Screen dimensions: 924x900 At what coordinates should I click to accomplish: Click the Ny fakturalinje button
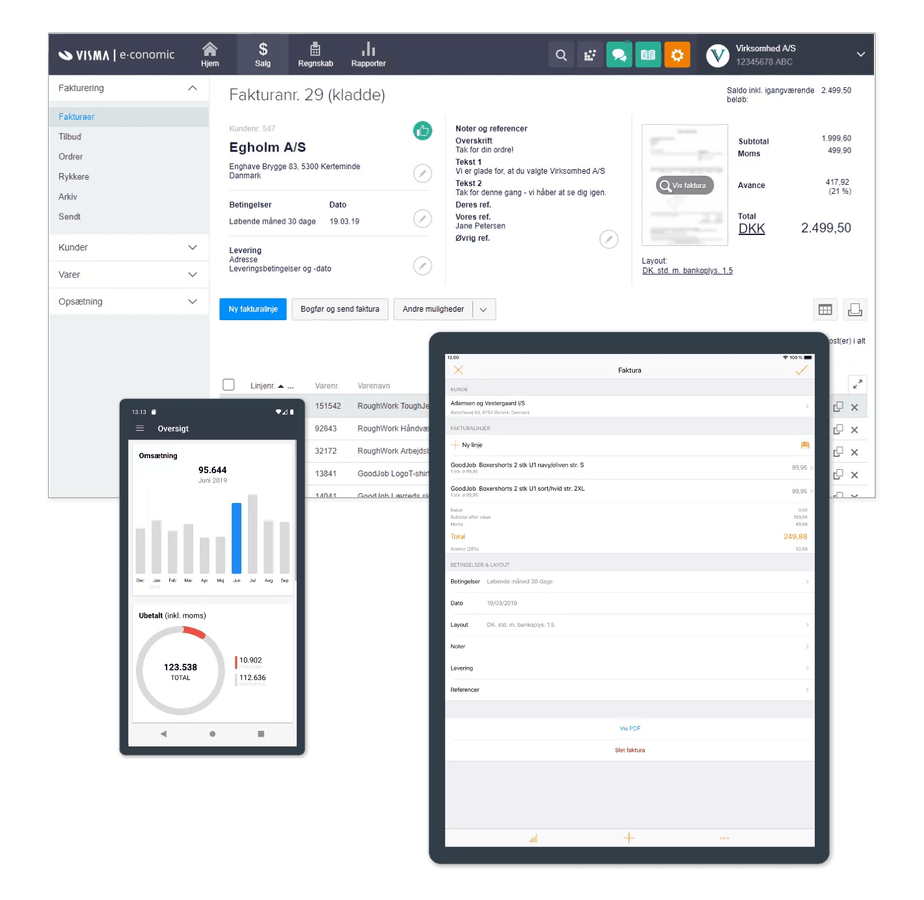click(254, 310)
